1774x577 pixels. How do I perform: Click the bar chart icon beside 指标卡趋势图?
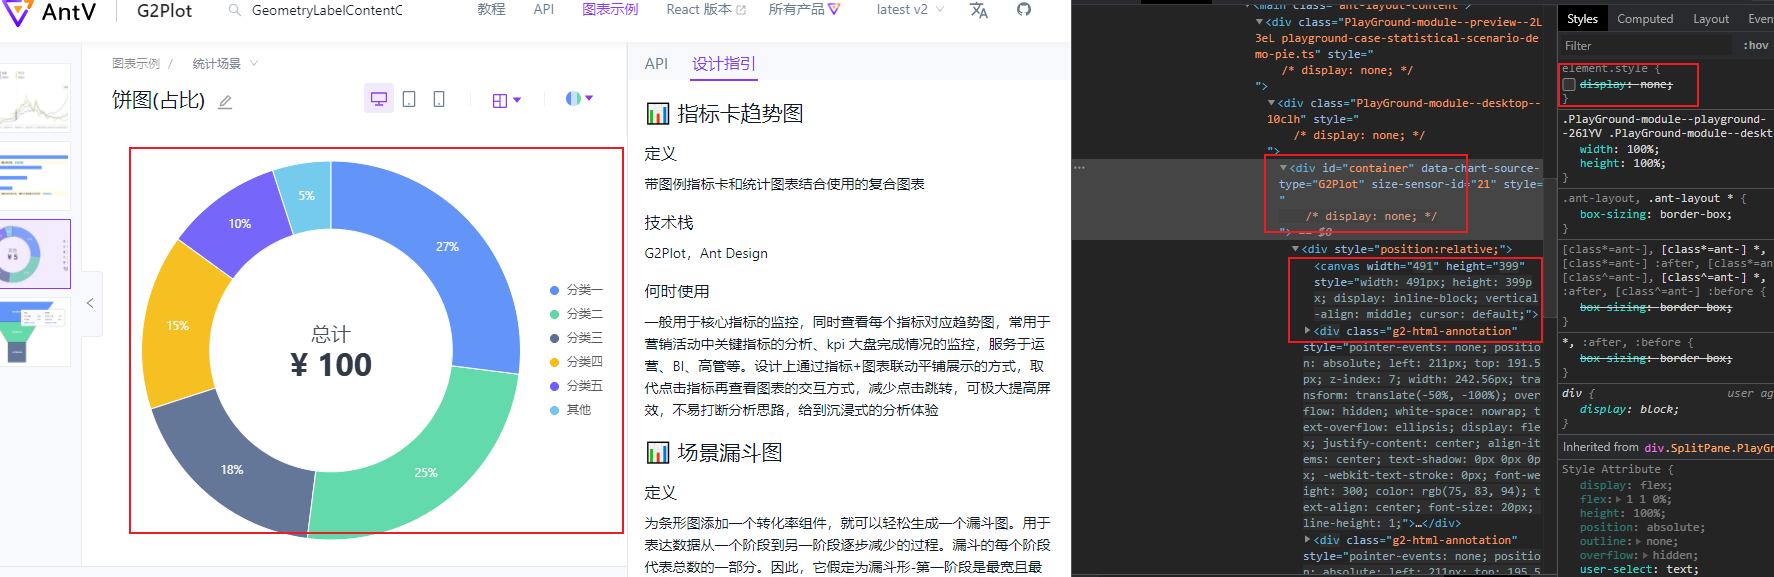657,114
